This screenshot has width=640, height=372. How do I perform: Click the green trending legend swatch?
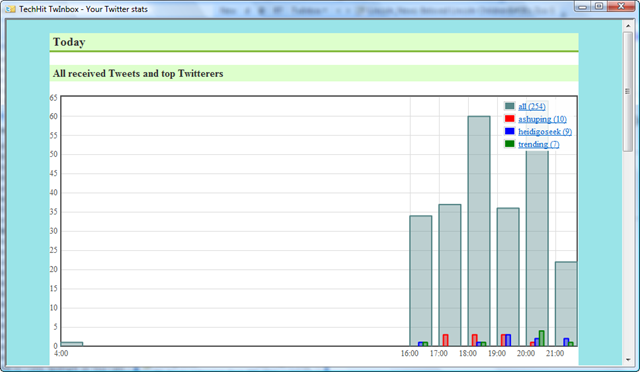coord(509,144)
